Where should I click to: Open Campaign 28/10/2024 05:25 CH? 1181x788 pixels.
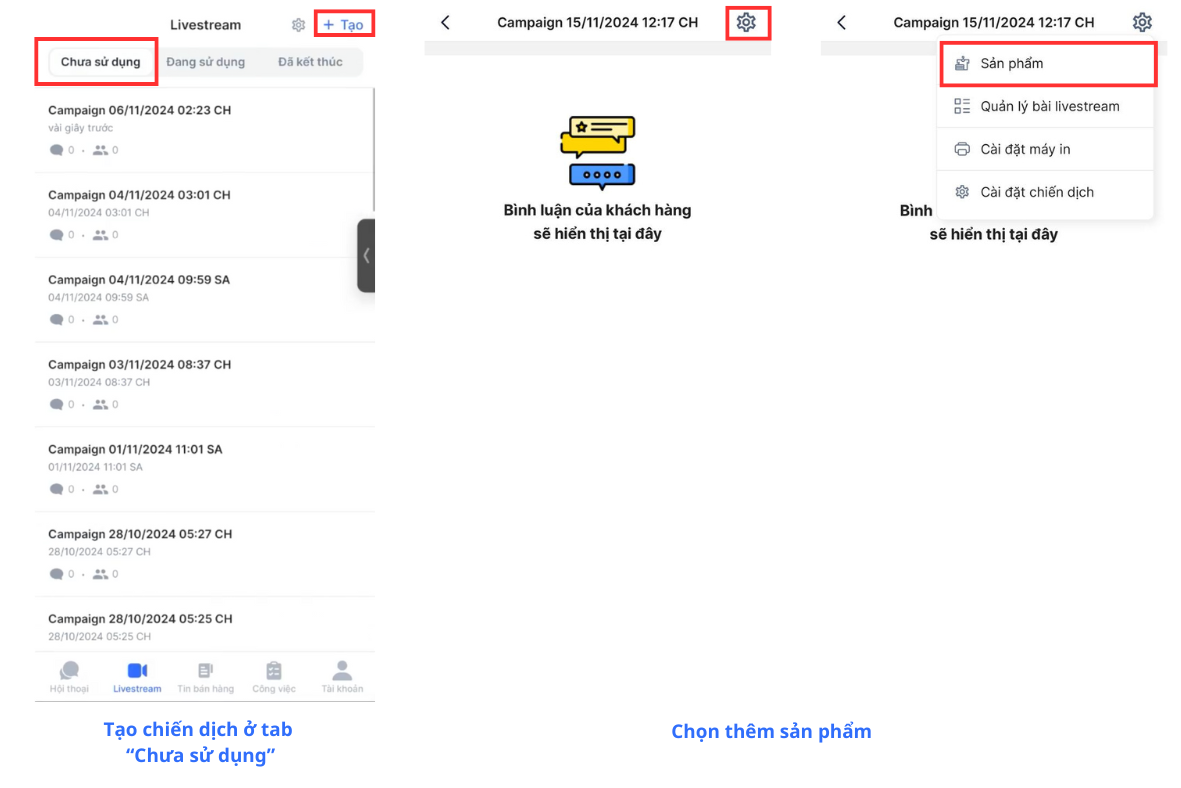[x=204, y=625]
